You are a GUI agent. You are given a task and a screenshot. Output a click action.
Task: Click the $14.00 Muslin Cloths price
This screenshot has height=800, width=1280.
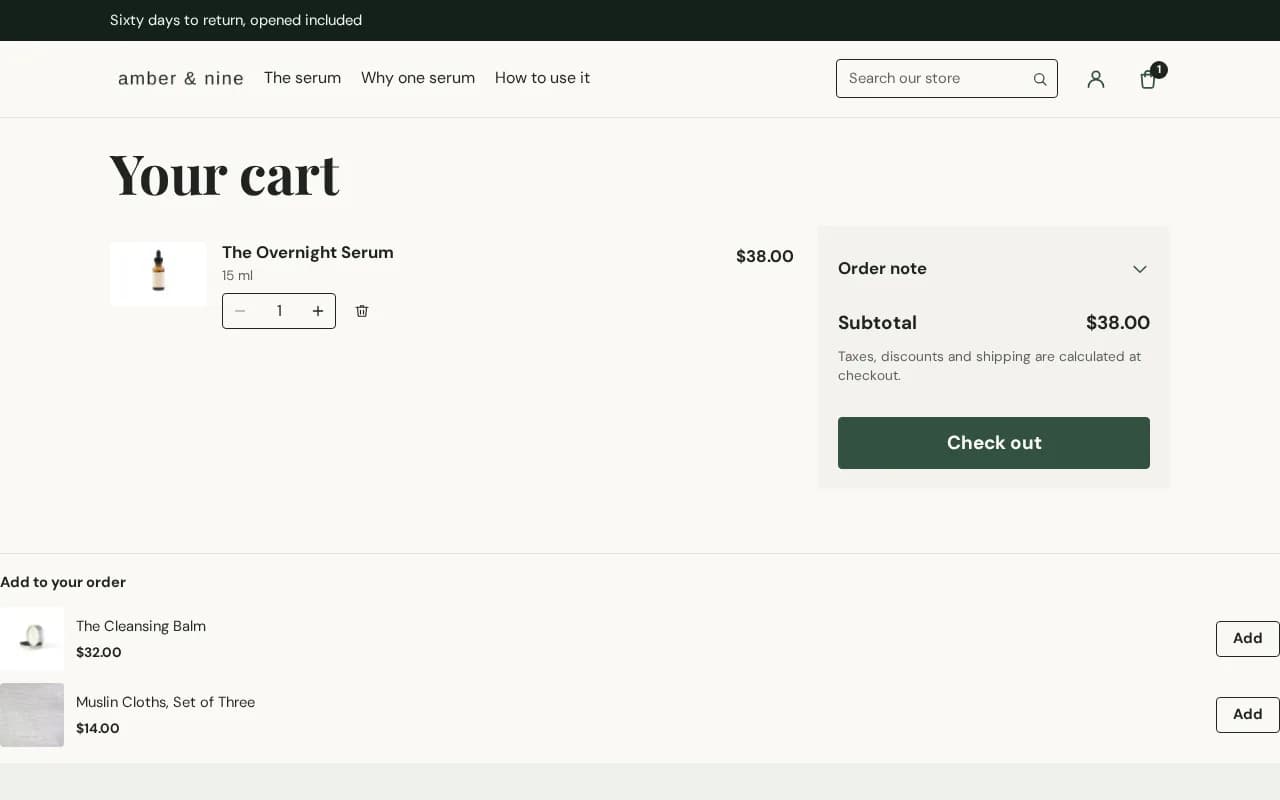point(98,729)
